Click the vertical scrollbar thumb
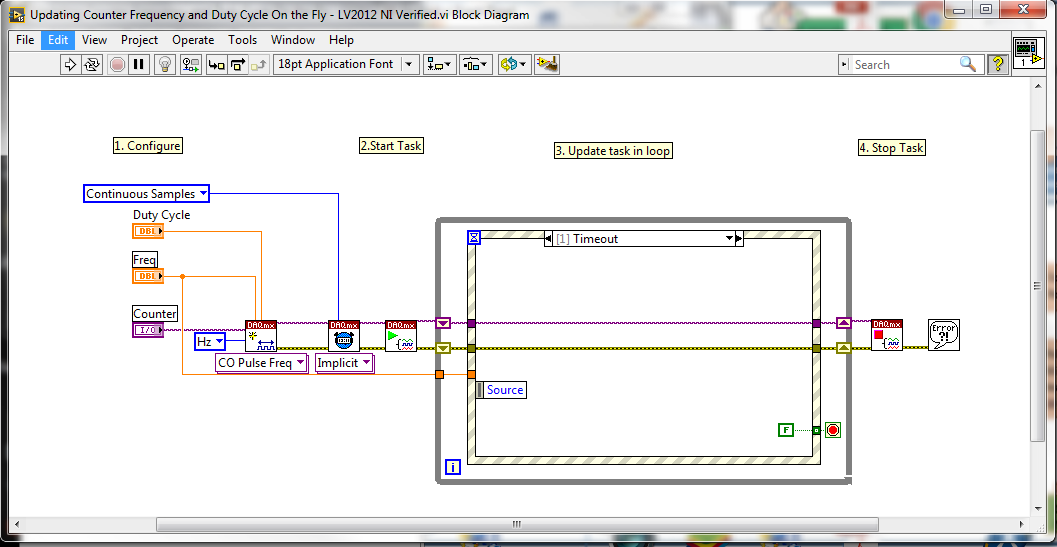1057x547 pixels. (x=1039, y=286)
